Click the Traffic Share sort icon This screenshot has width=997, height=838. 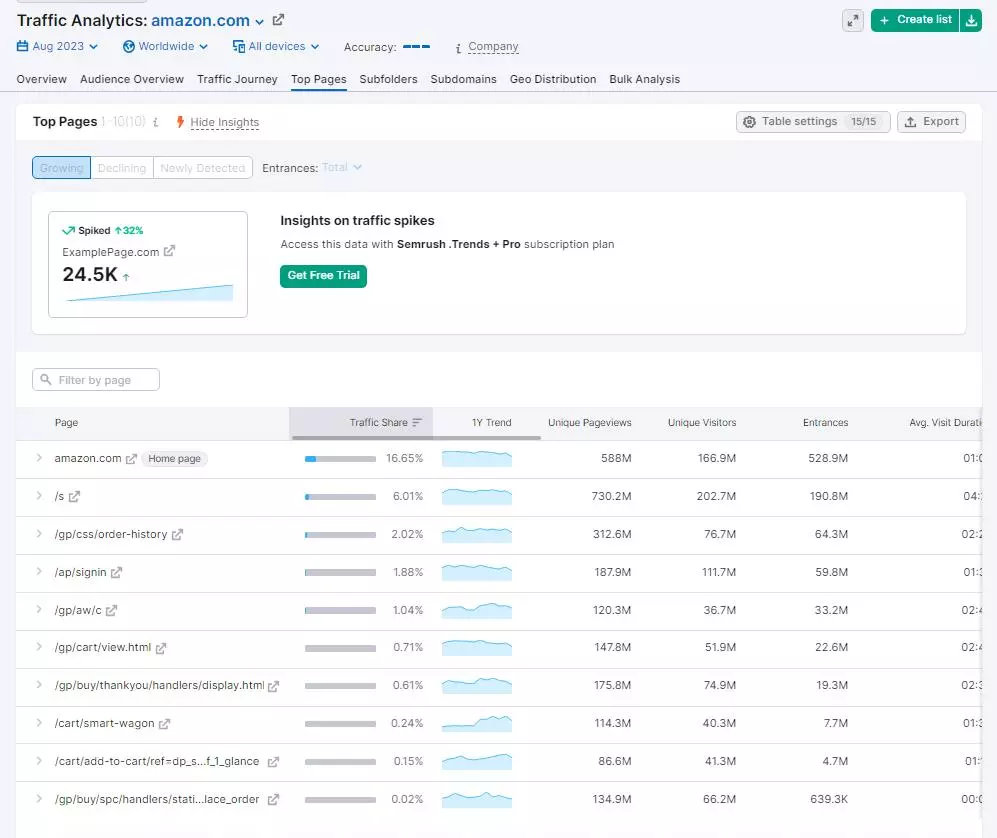[417, 422]
